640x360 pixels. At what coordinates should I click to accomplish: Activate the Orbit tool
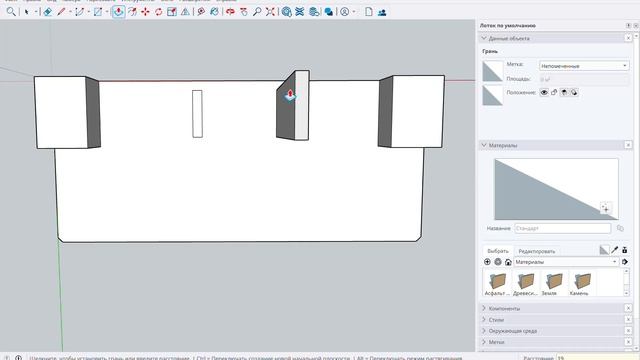click(x=230, y=12)
